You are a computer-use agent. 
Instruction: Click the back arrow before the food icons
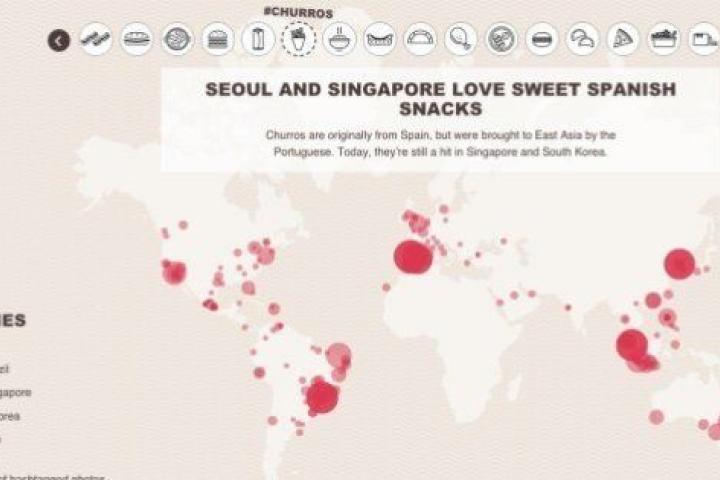click(x=59, y=40)
